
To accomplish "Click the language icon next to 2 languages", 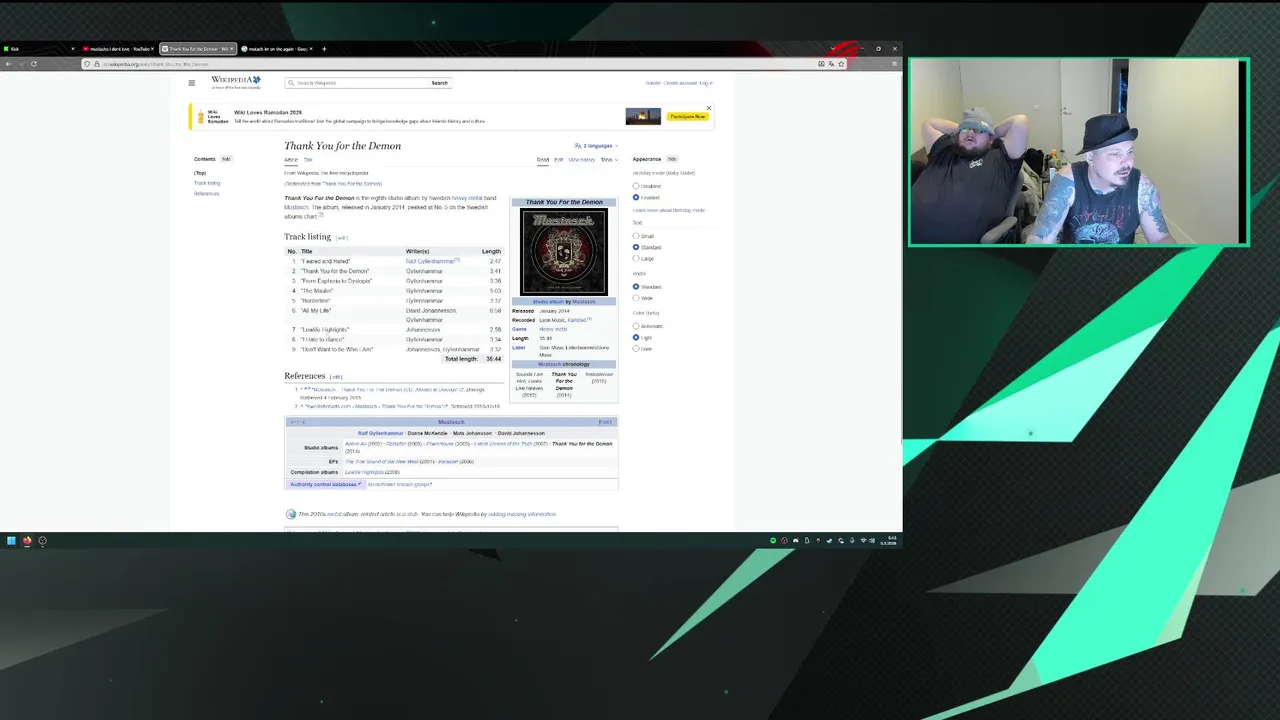I will click(x=578, y=146).
